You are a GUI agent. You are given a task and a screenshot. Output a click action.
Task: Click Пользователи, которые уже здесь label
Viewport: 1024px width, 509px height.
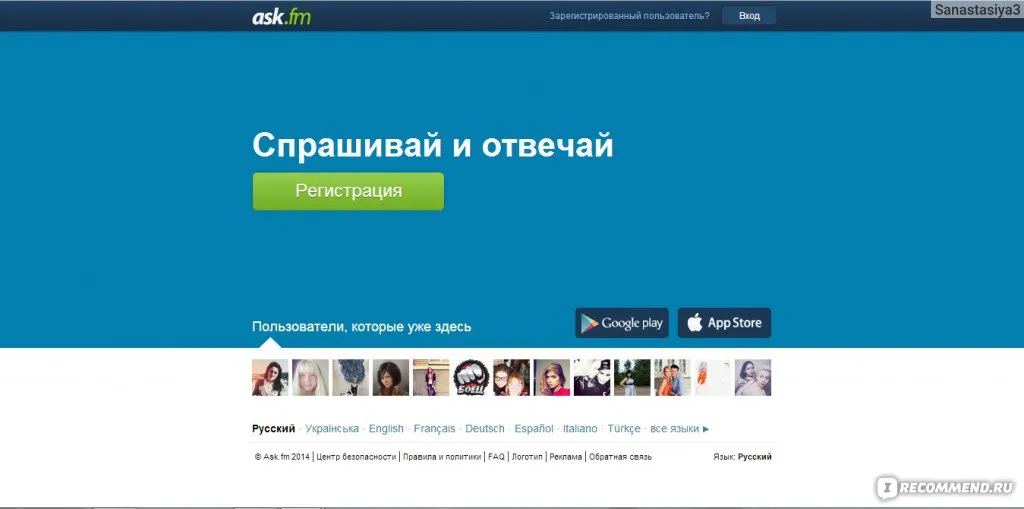tap(362, 327)
